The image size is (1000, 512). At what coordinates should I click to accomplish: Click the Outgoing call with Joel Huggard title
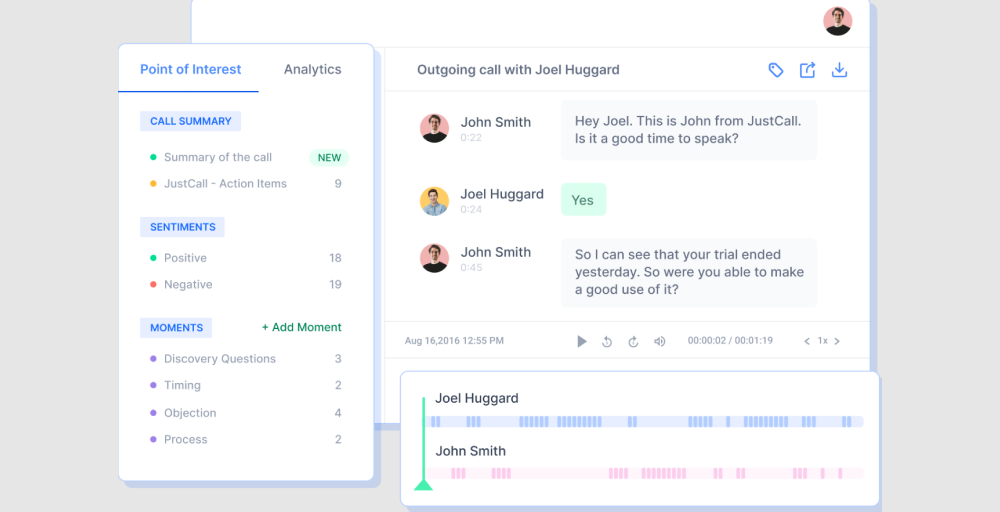coord(518,69)
